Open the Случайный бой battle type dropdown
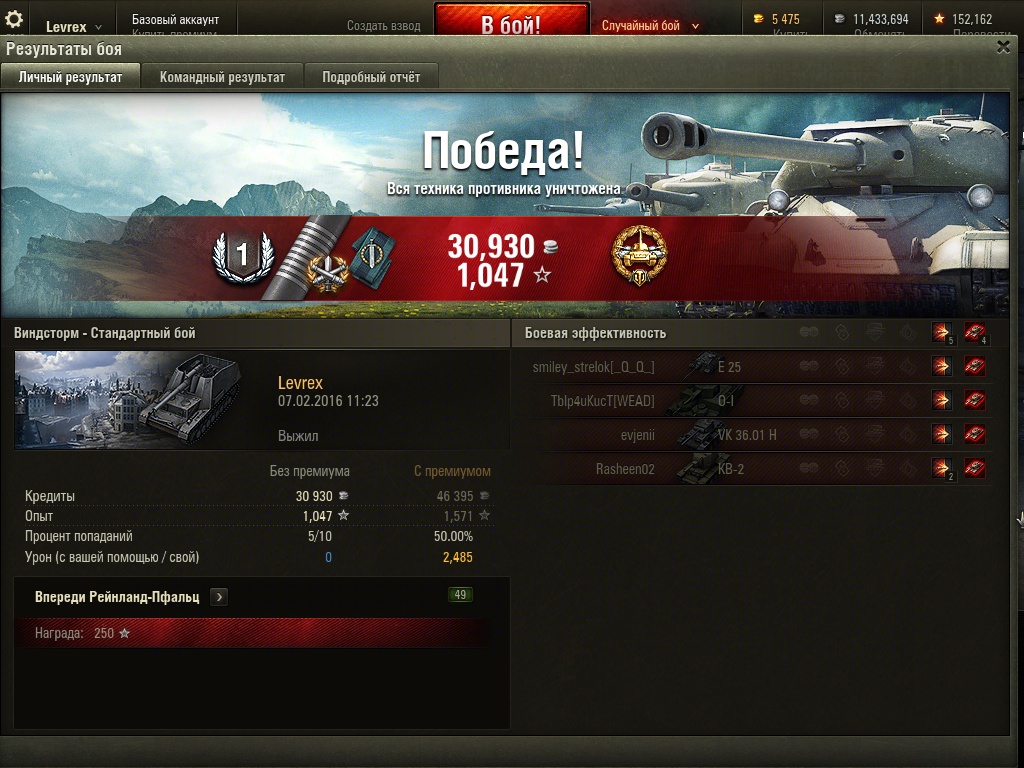 tap(650, 25)
